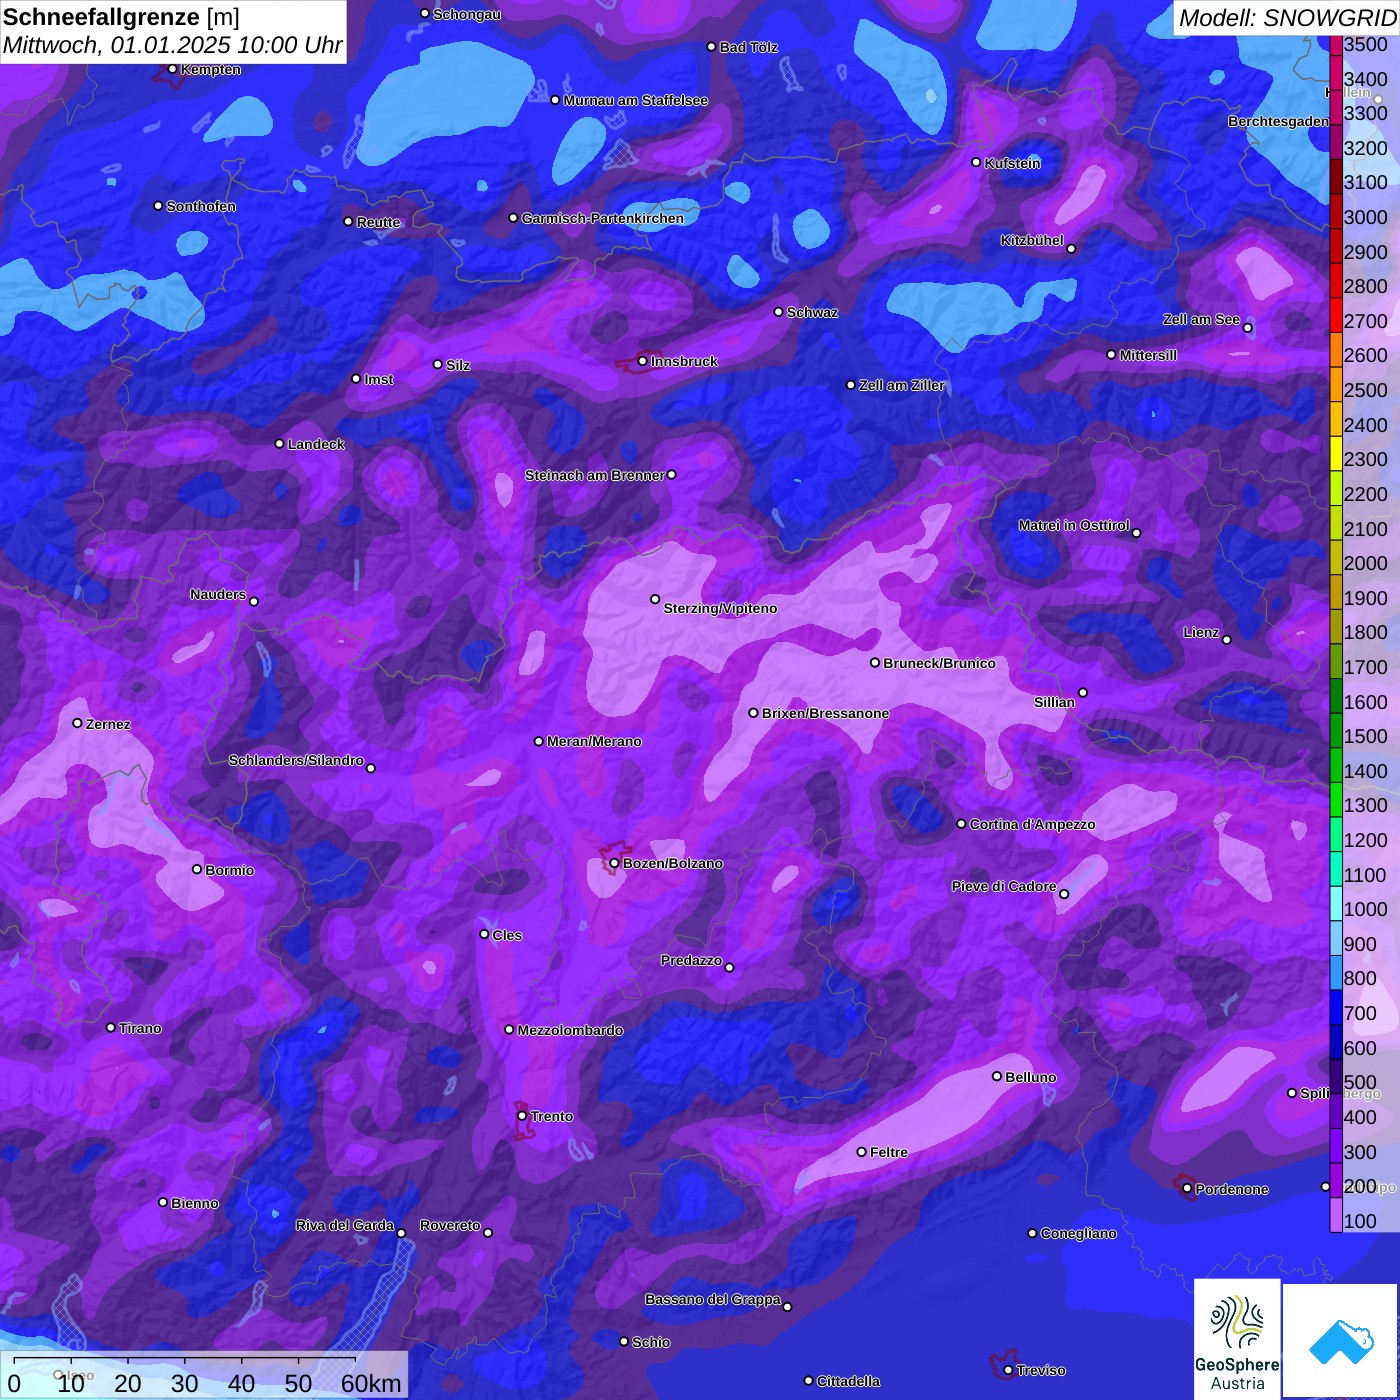Click the 2700 red legend swatch
This screenshot has width=1400, height=1400.
(1336, 315)
